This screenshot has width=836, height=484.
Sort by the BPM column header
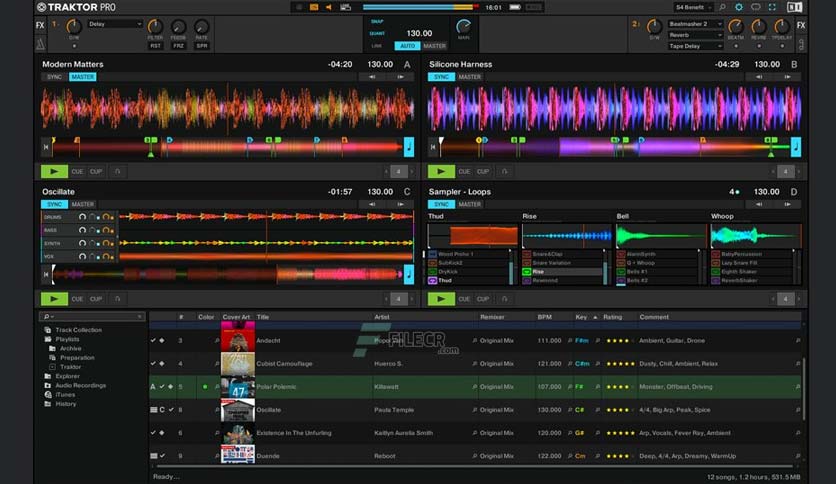click(544, 317)
